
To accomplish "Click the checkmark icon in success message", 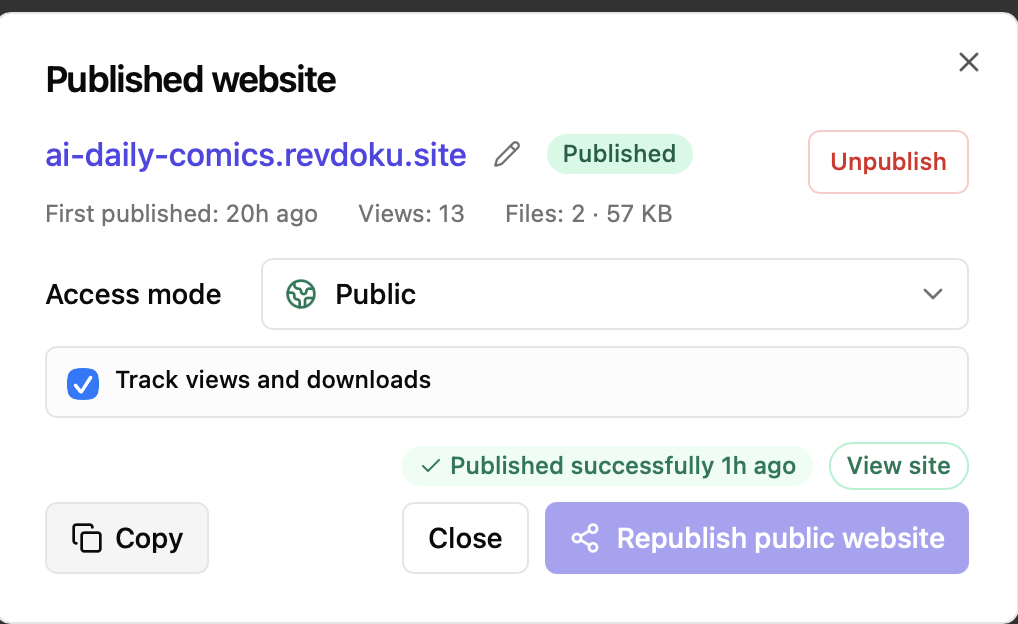I will click(431, 466).
